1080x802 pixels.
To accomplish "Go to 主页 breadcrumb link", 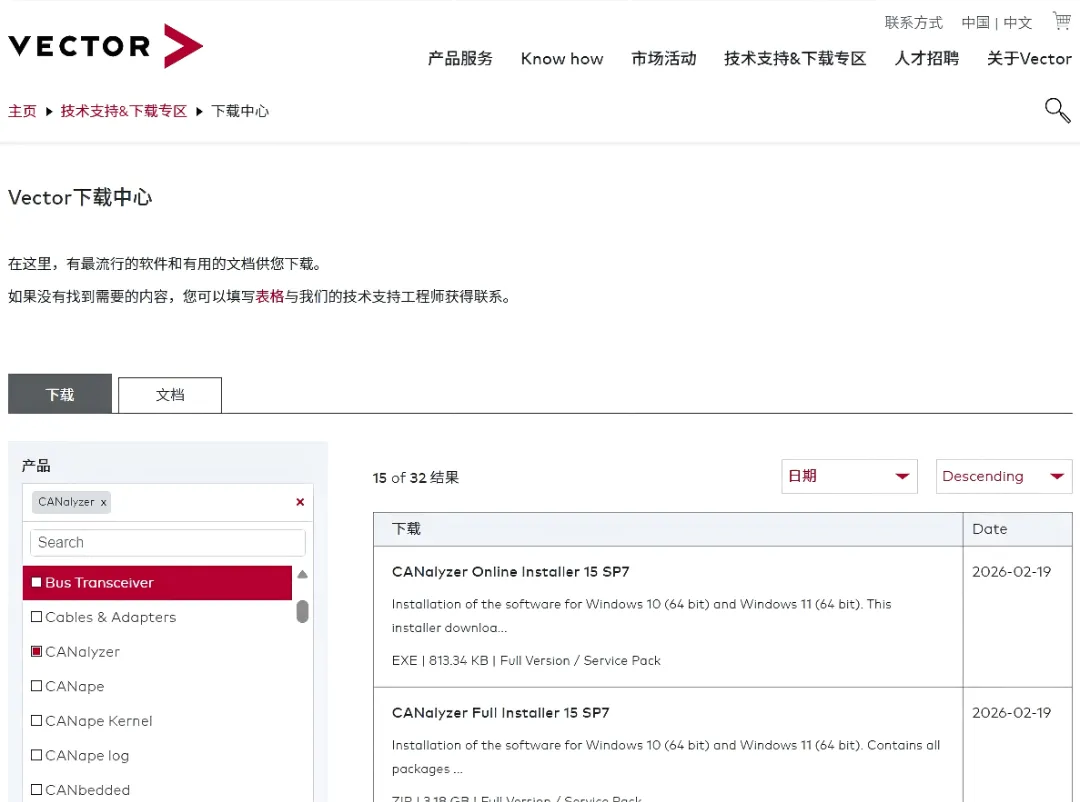I will coord(22,111).
